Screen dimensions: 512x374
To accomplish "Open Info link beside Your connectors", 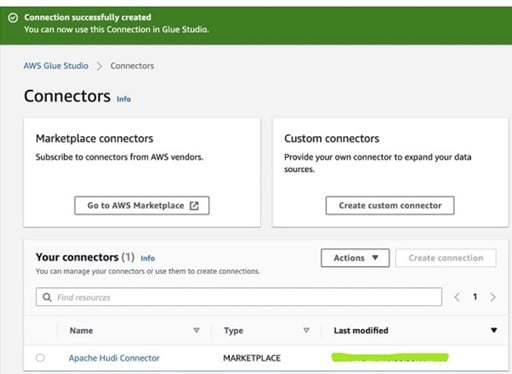I will (148, 258).
